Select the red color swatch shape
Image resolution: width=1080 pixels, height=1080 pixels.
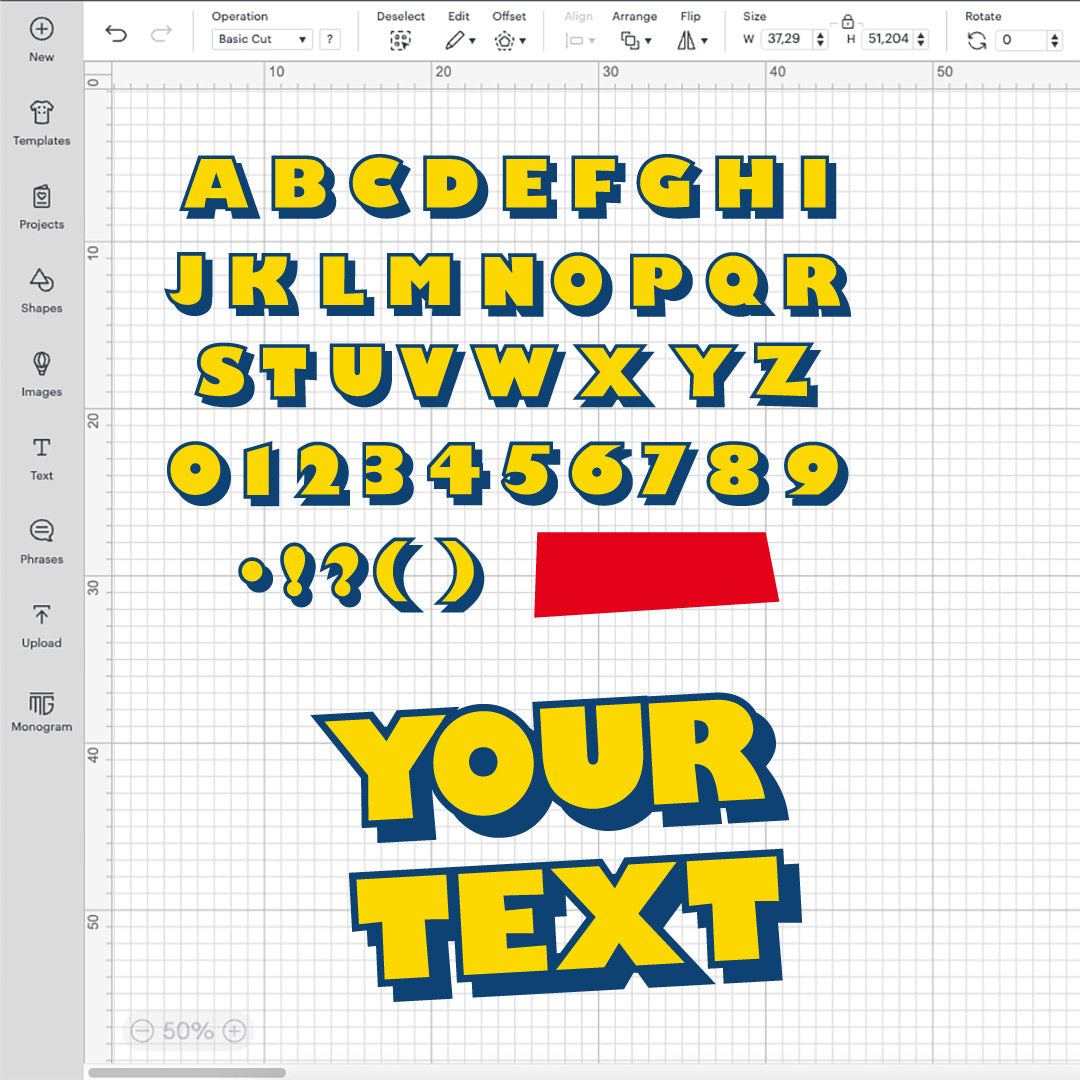pyautogui.click(x=655, y=572)
